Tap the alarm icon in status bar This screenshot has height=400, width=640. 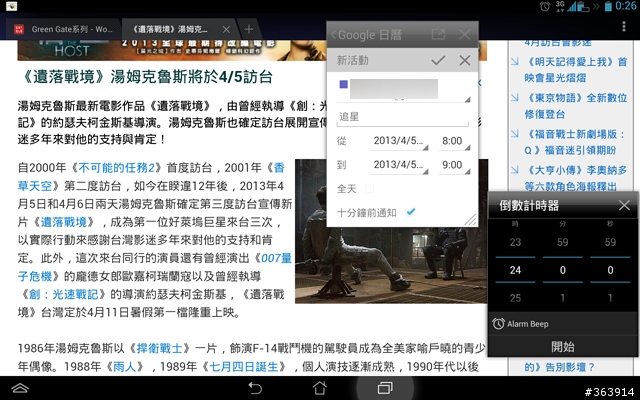coord(544,6)
